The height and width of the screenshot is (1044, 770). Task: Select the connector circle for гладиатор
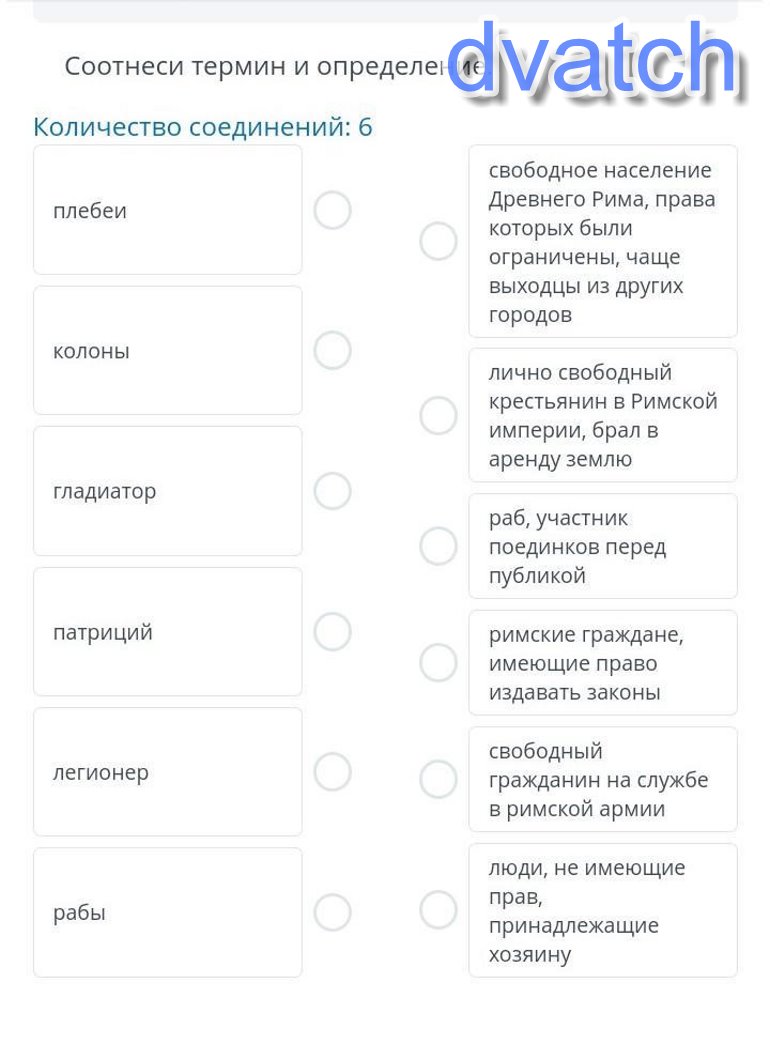click(x=332, y=491)
